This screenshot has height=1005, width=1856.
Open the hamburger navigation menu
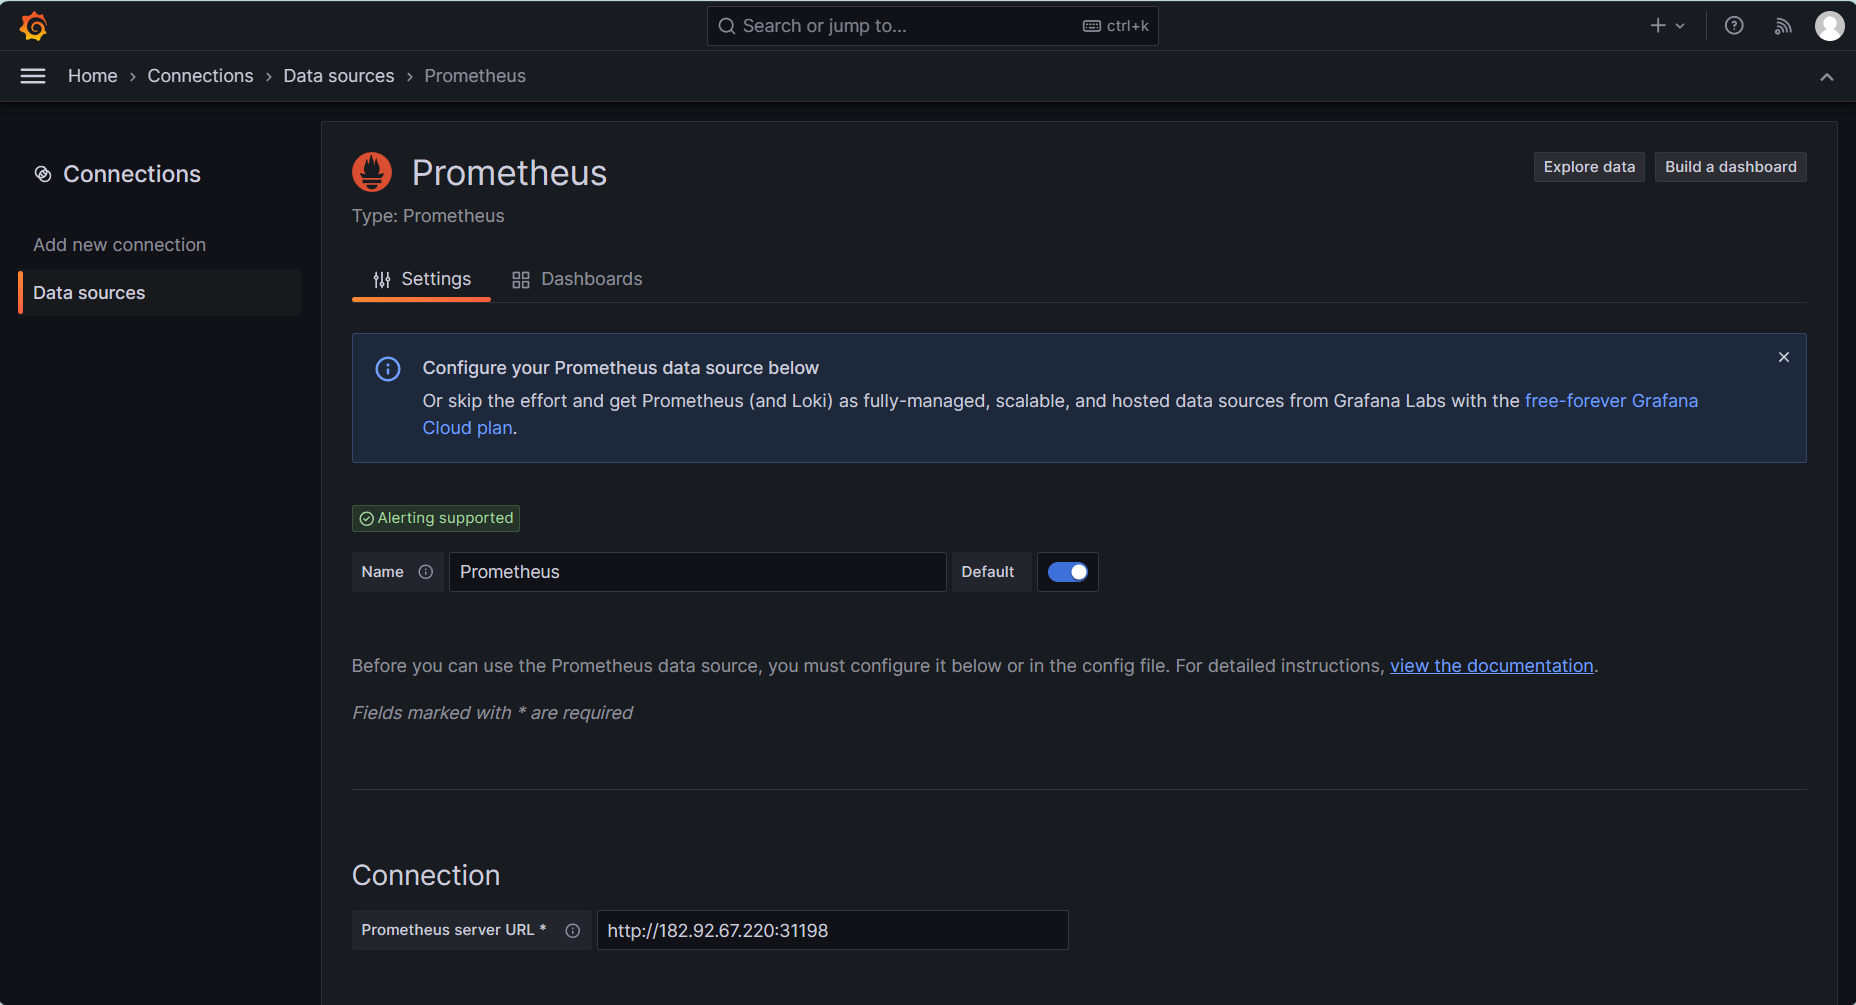[33, 76]
